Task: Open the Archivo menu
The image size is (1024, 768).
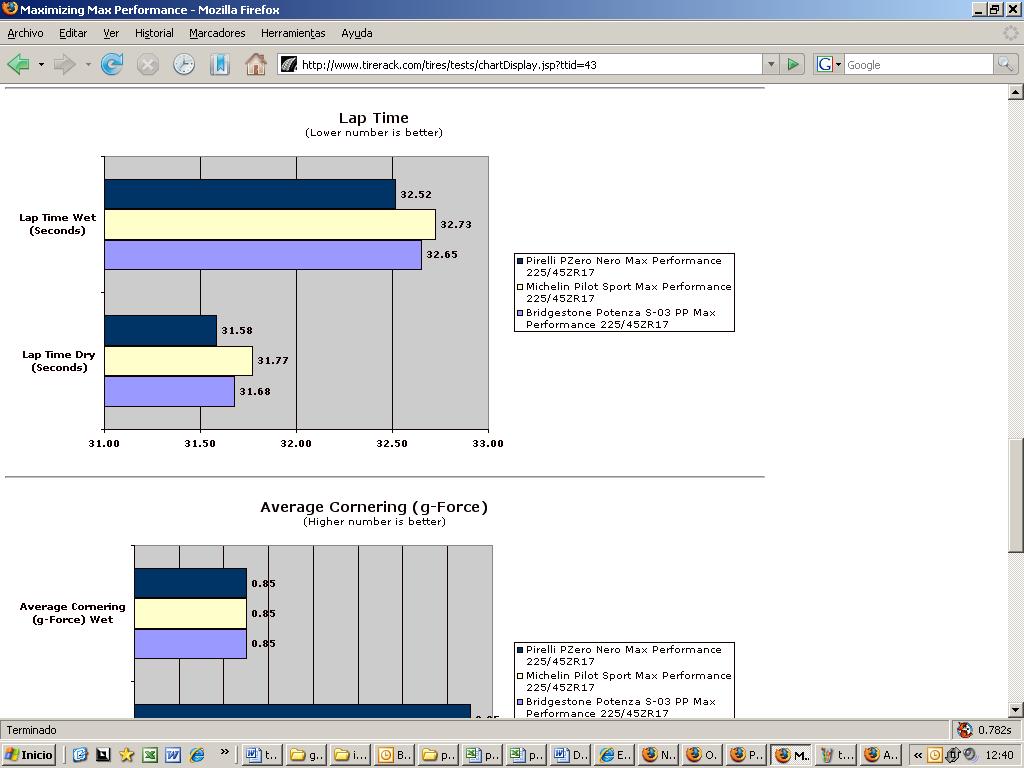Action: pos(25,33)
